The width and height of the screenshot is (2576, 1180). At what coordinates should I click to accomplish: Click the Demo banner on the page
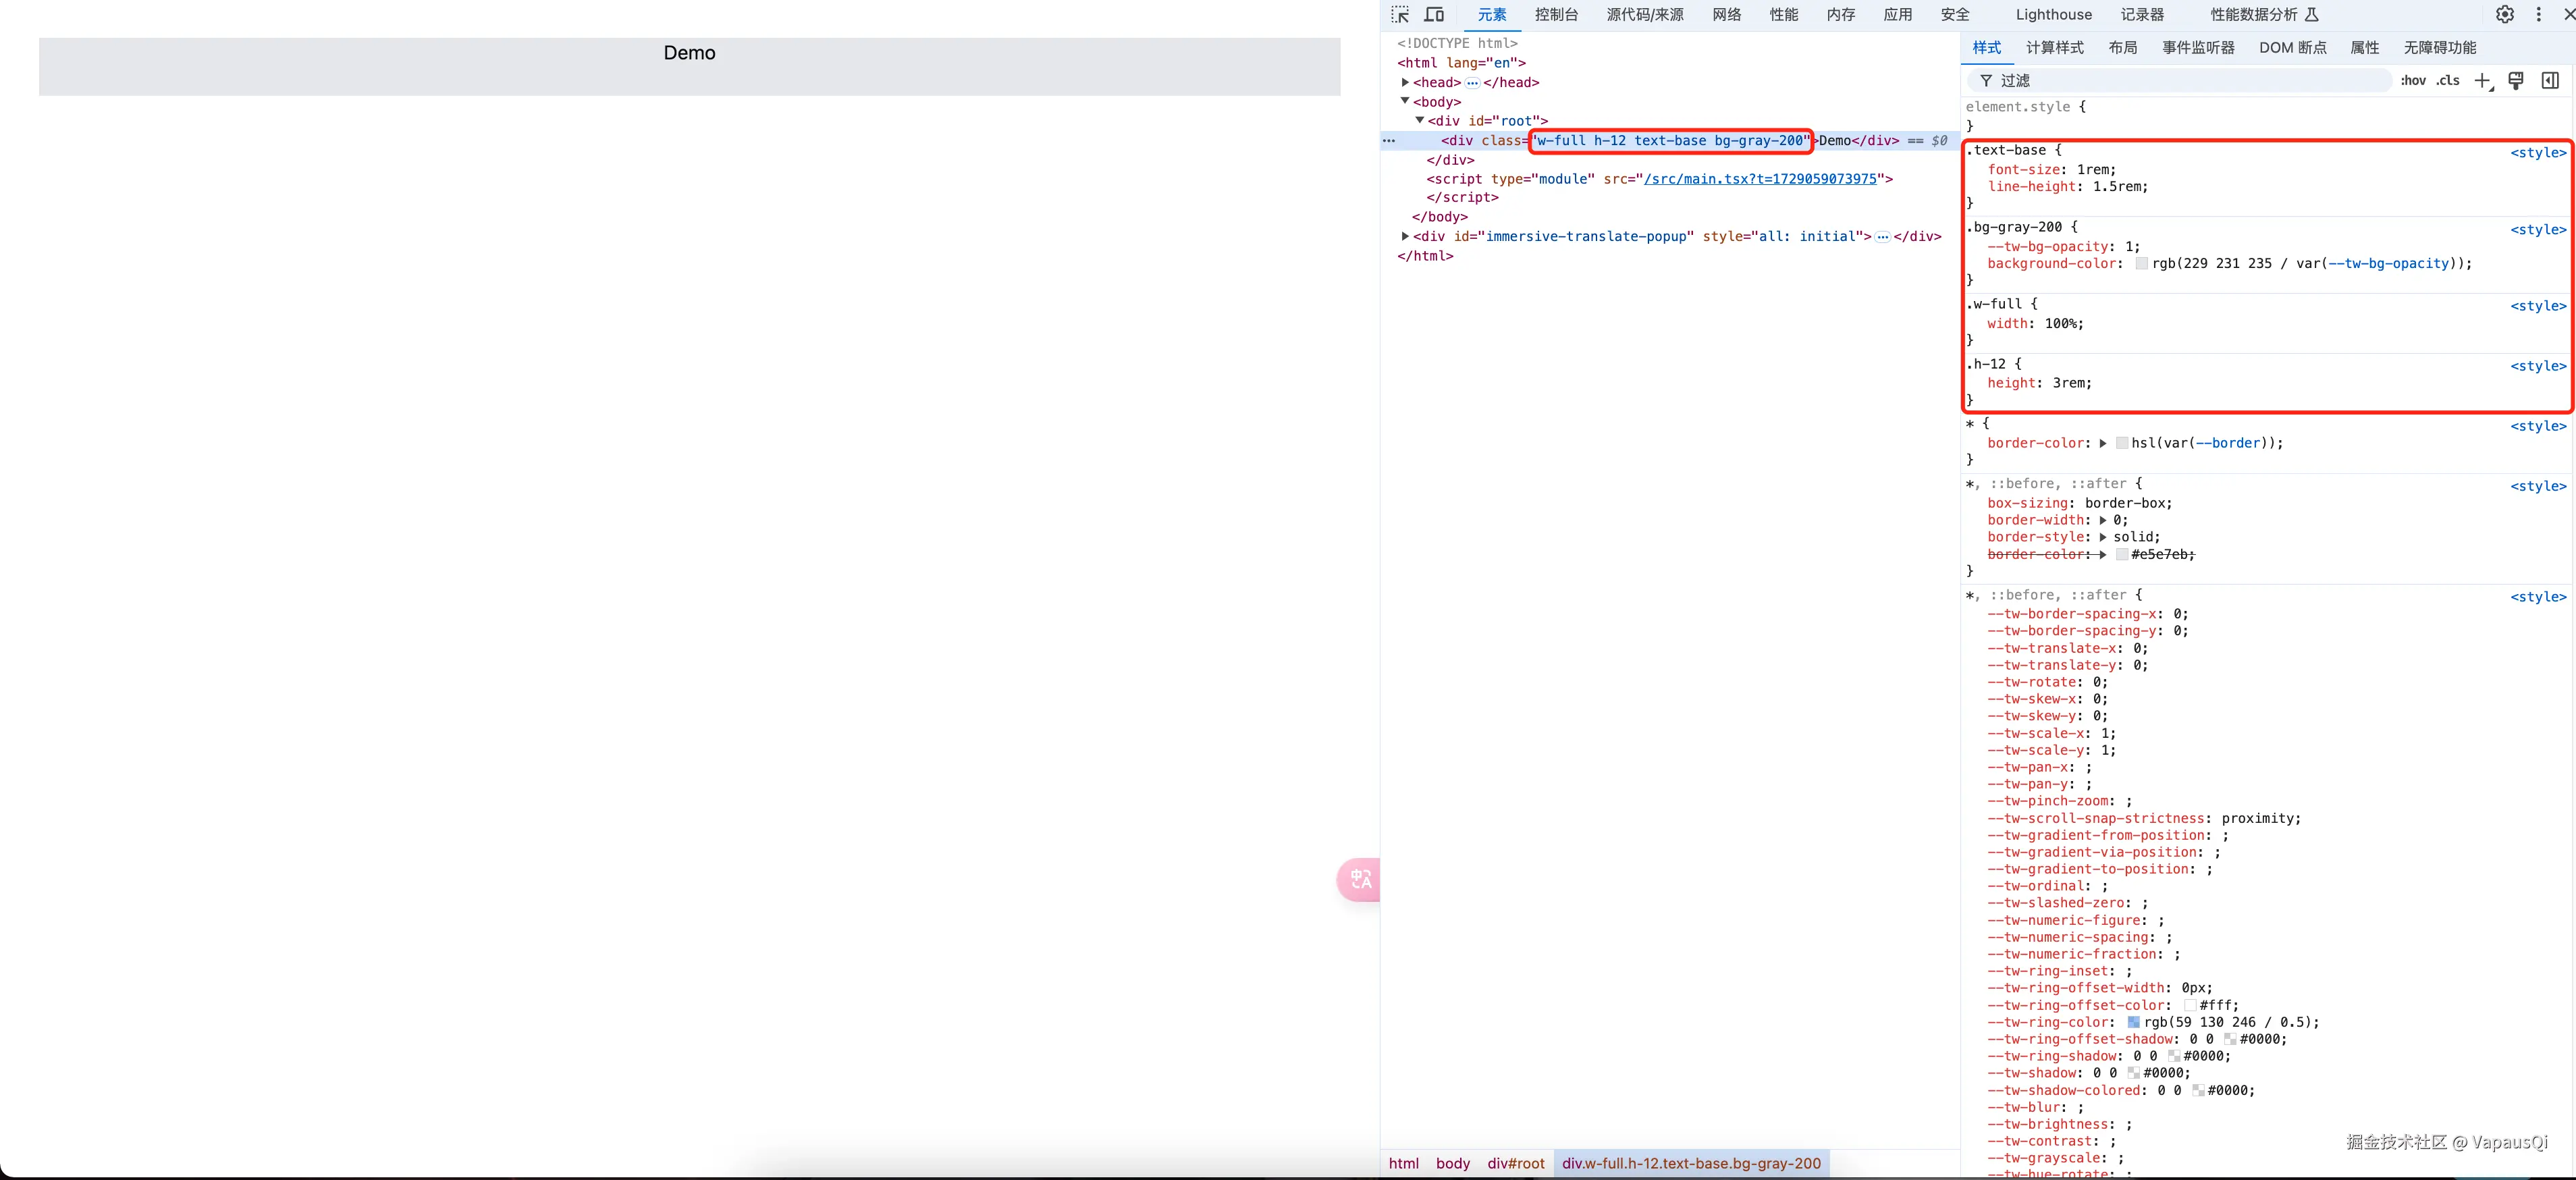[689, 67]
